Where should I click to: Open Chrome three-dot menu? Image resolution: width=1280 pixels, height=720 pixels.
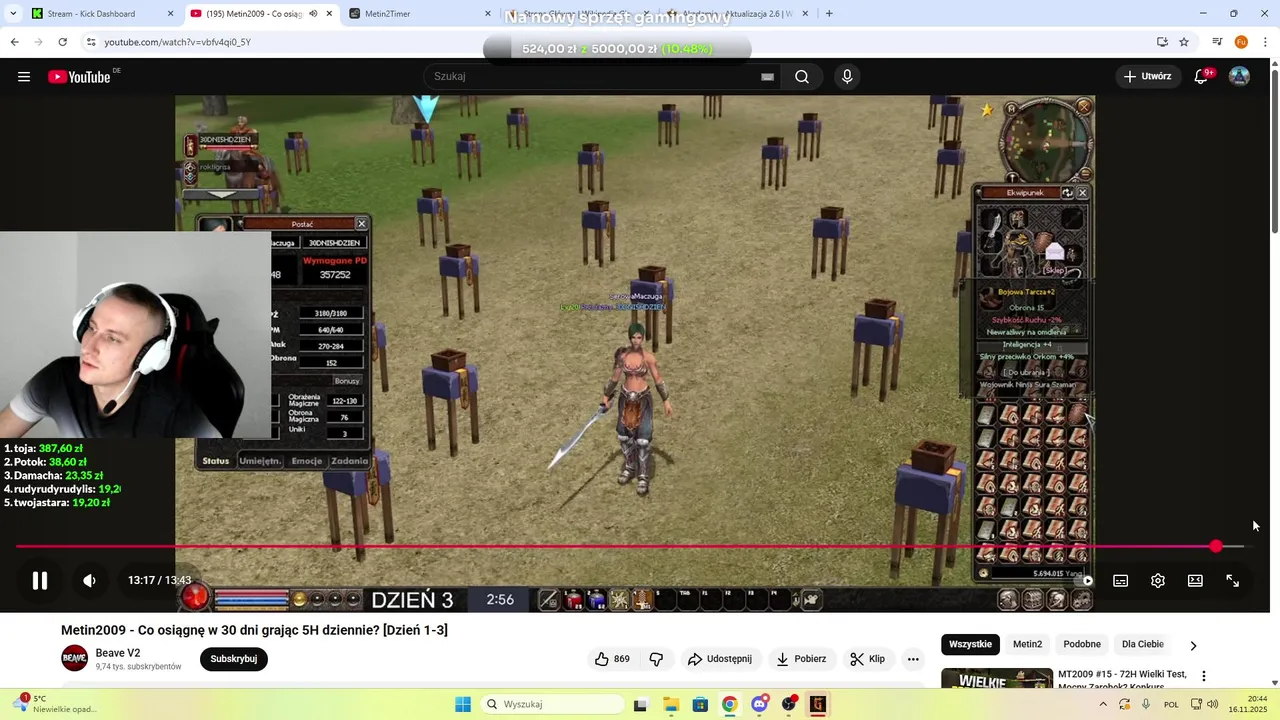coord(1265,42)
